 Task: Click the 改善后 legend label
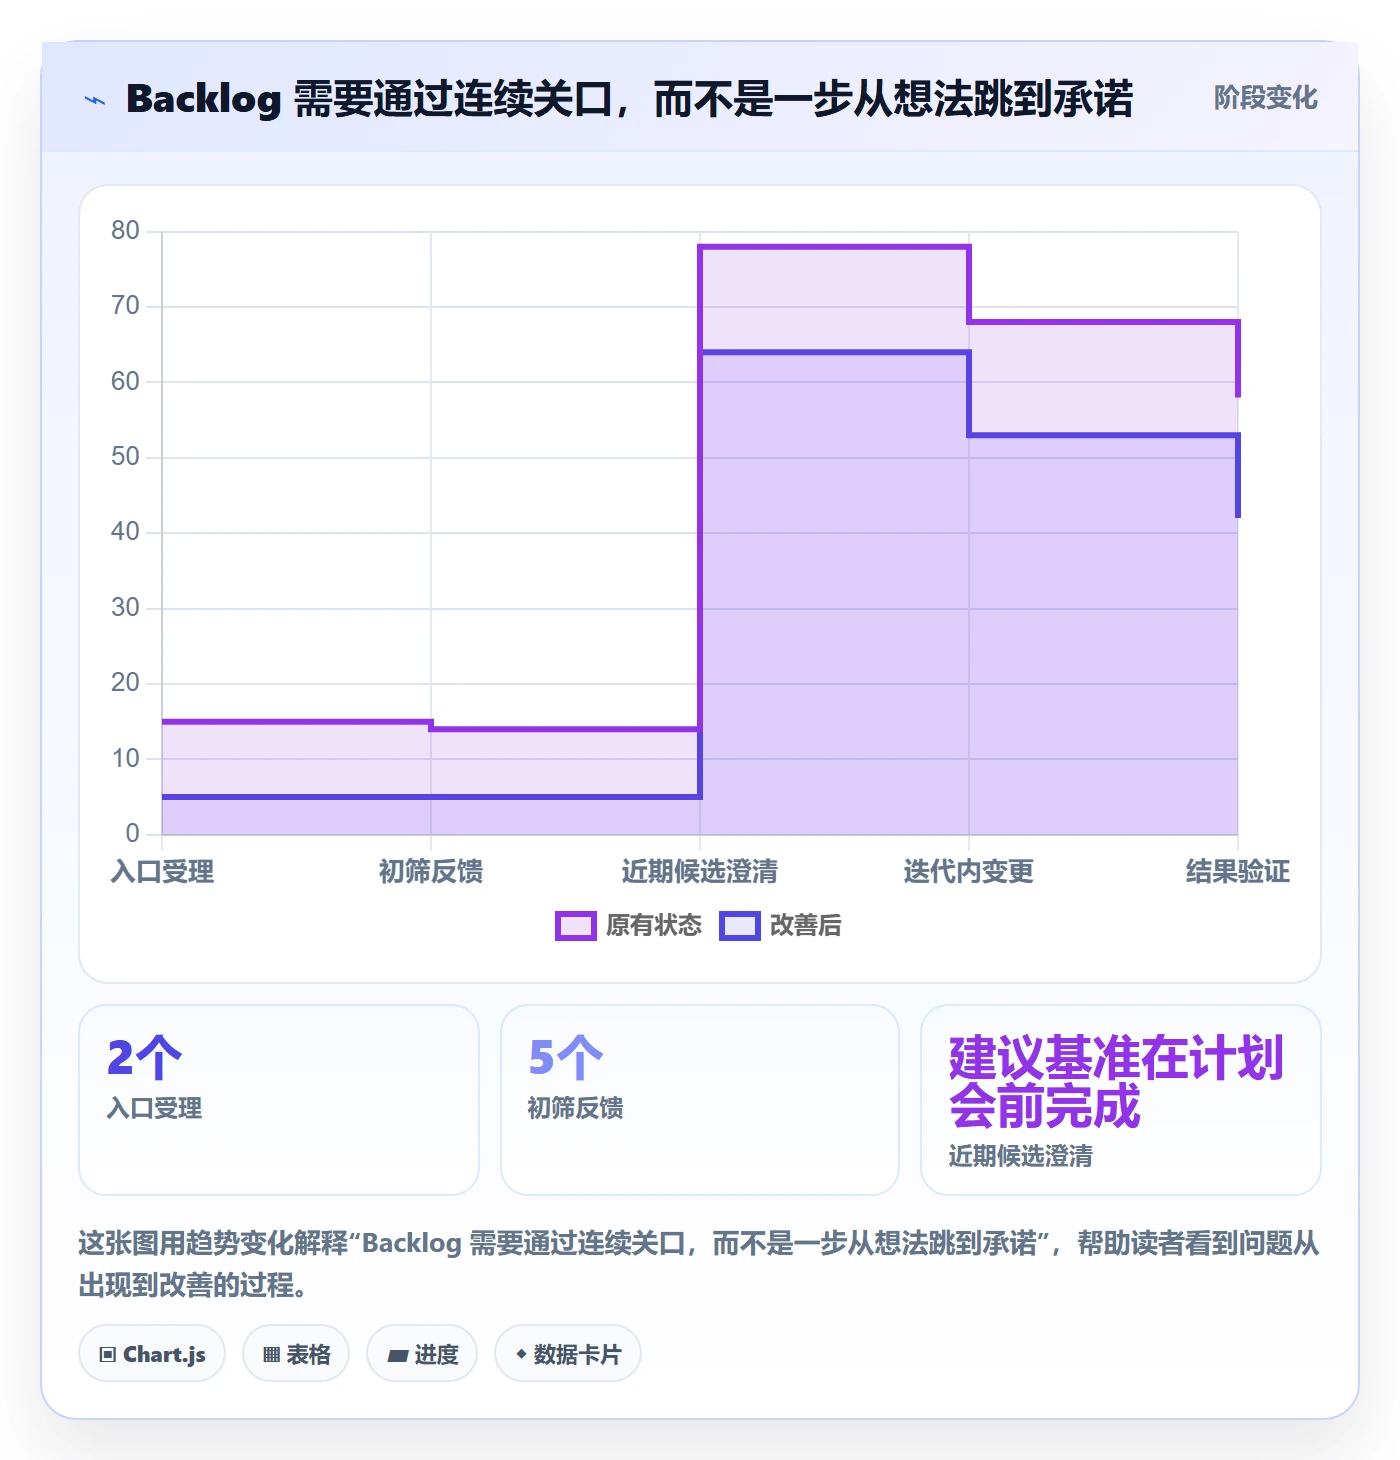click(805, 926)
